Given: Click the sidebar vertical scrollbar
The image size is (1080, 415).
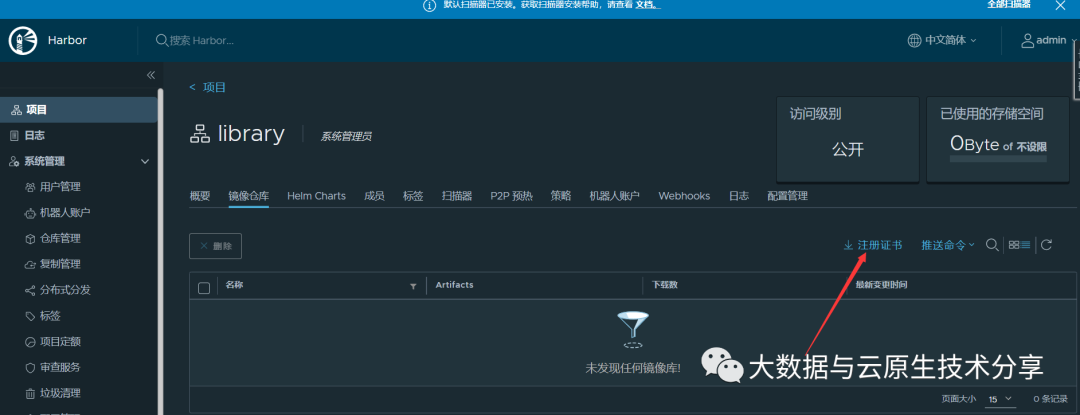Looking at the screenshot, I should click(x=160, y=251).
